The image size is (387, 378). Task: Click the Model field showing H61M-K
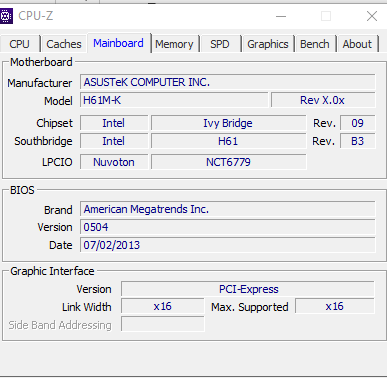coord(174,100)
